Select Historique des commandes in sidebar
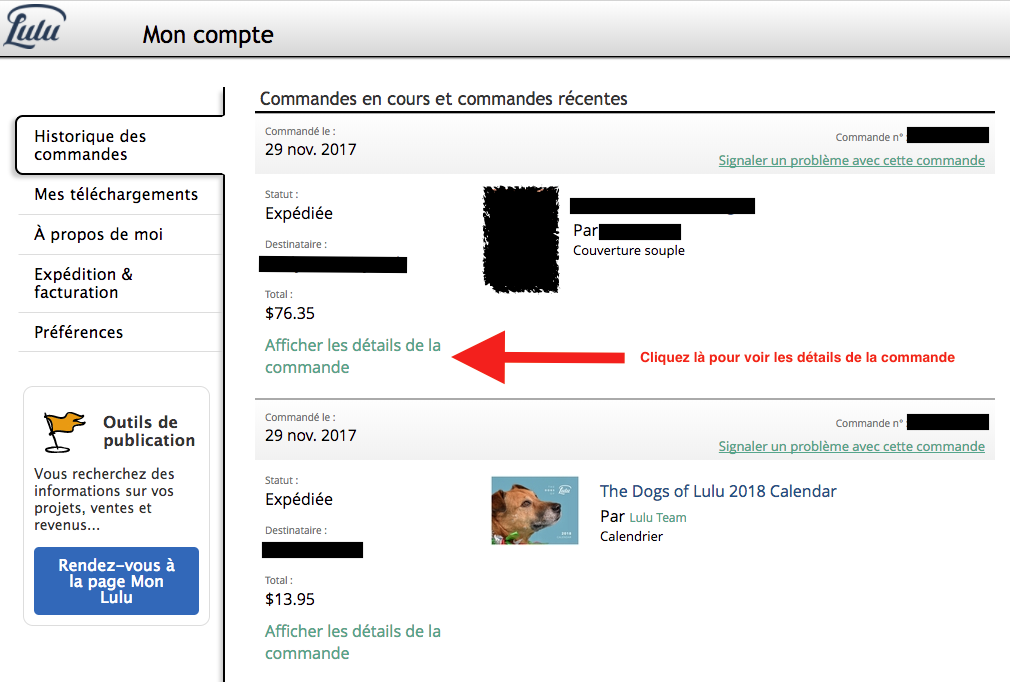Screen dimensions: 1010x682 click(x=120, y=146)
